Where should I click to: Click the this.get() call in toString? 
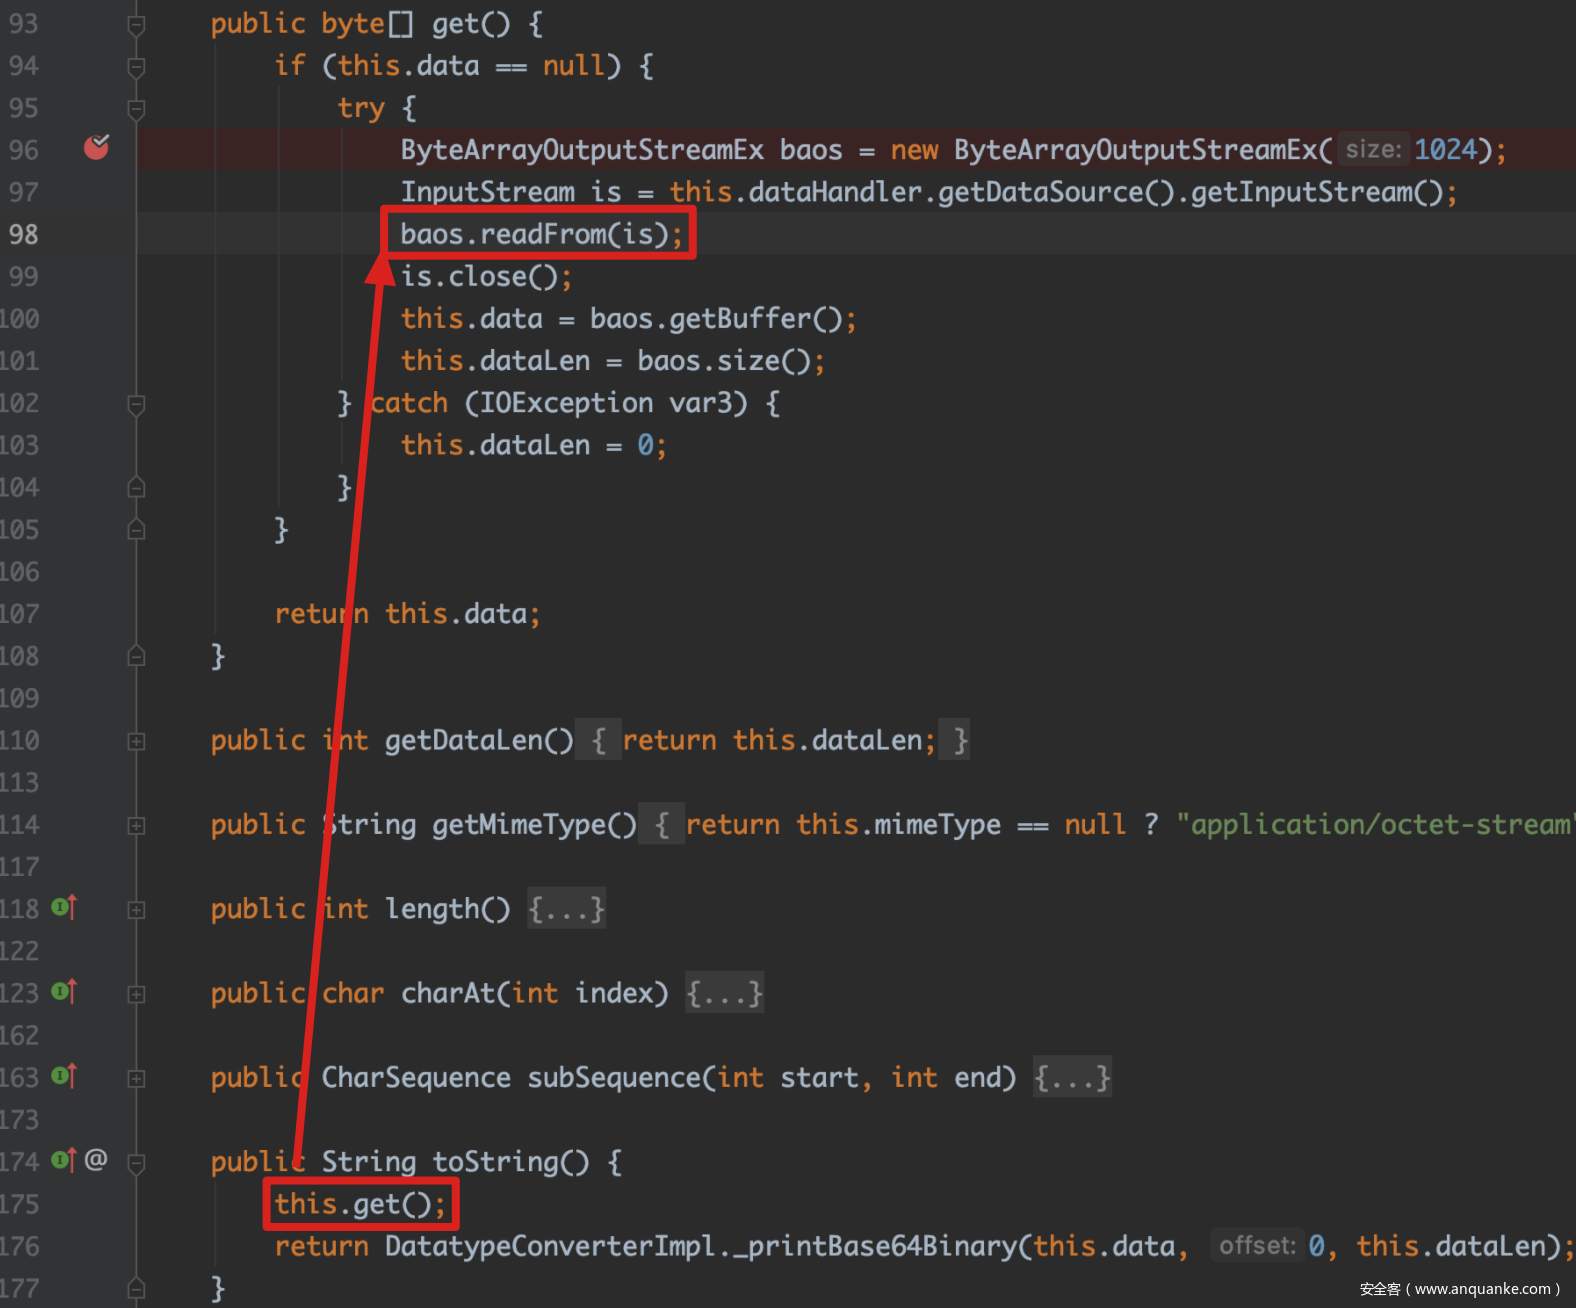coord(360,1204)
